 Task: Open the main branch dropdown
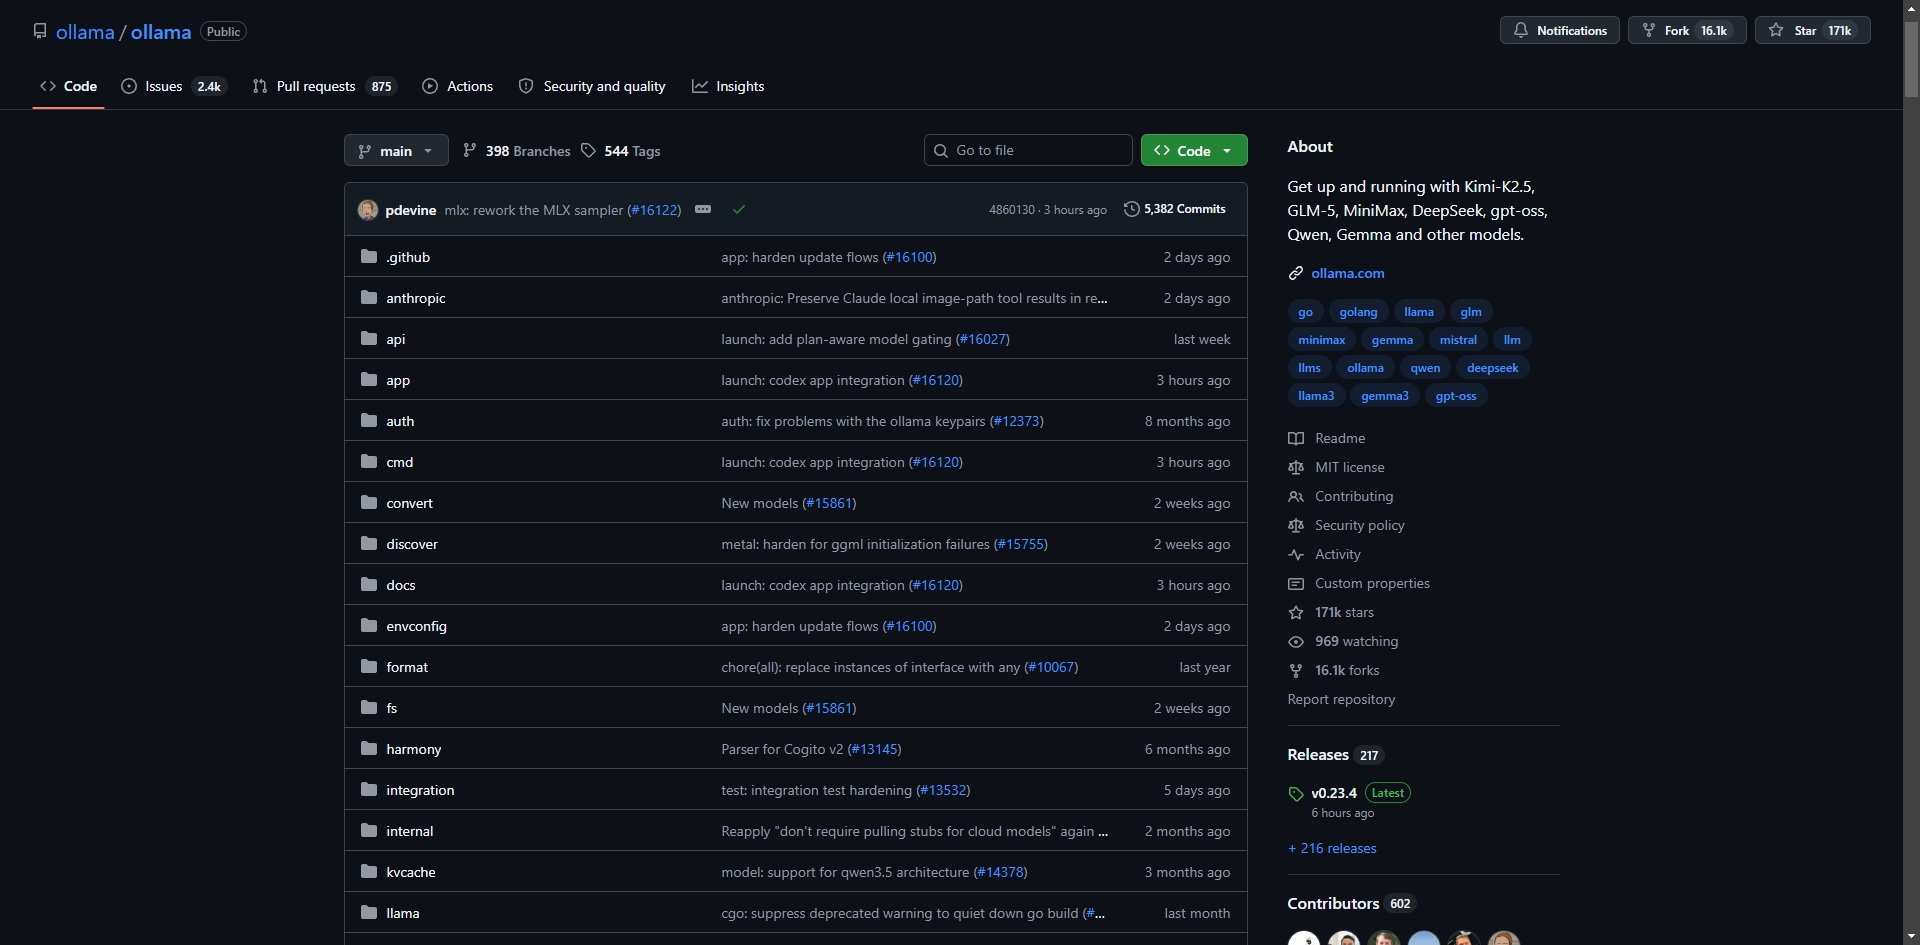click(x=396, y=151)
